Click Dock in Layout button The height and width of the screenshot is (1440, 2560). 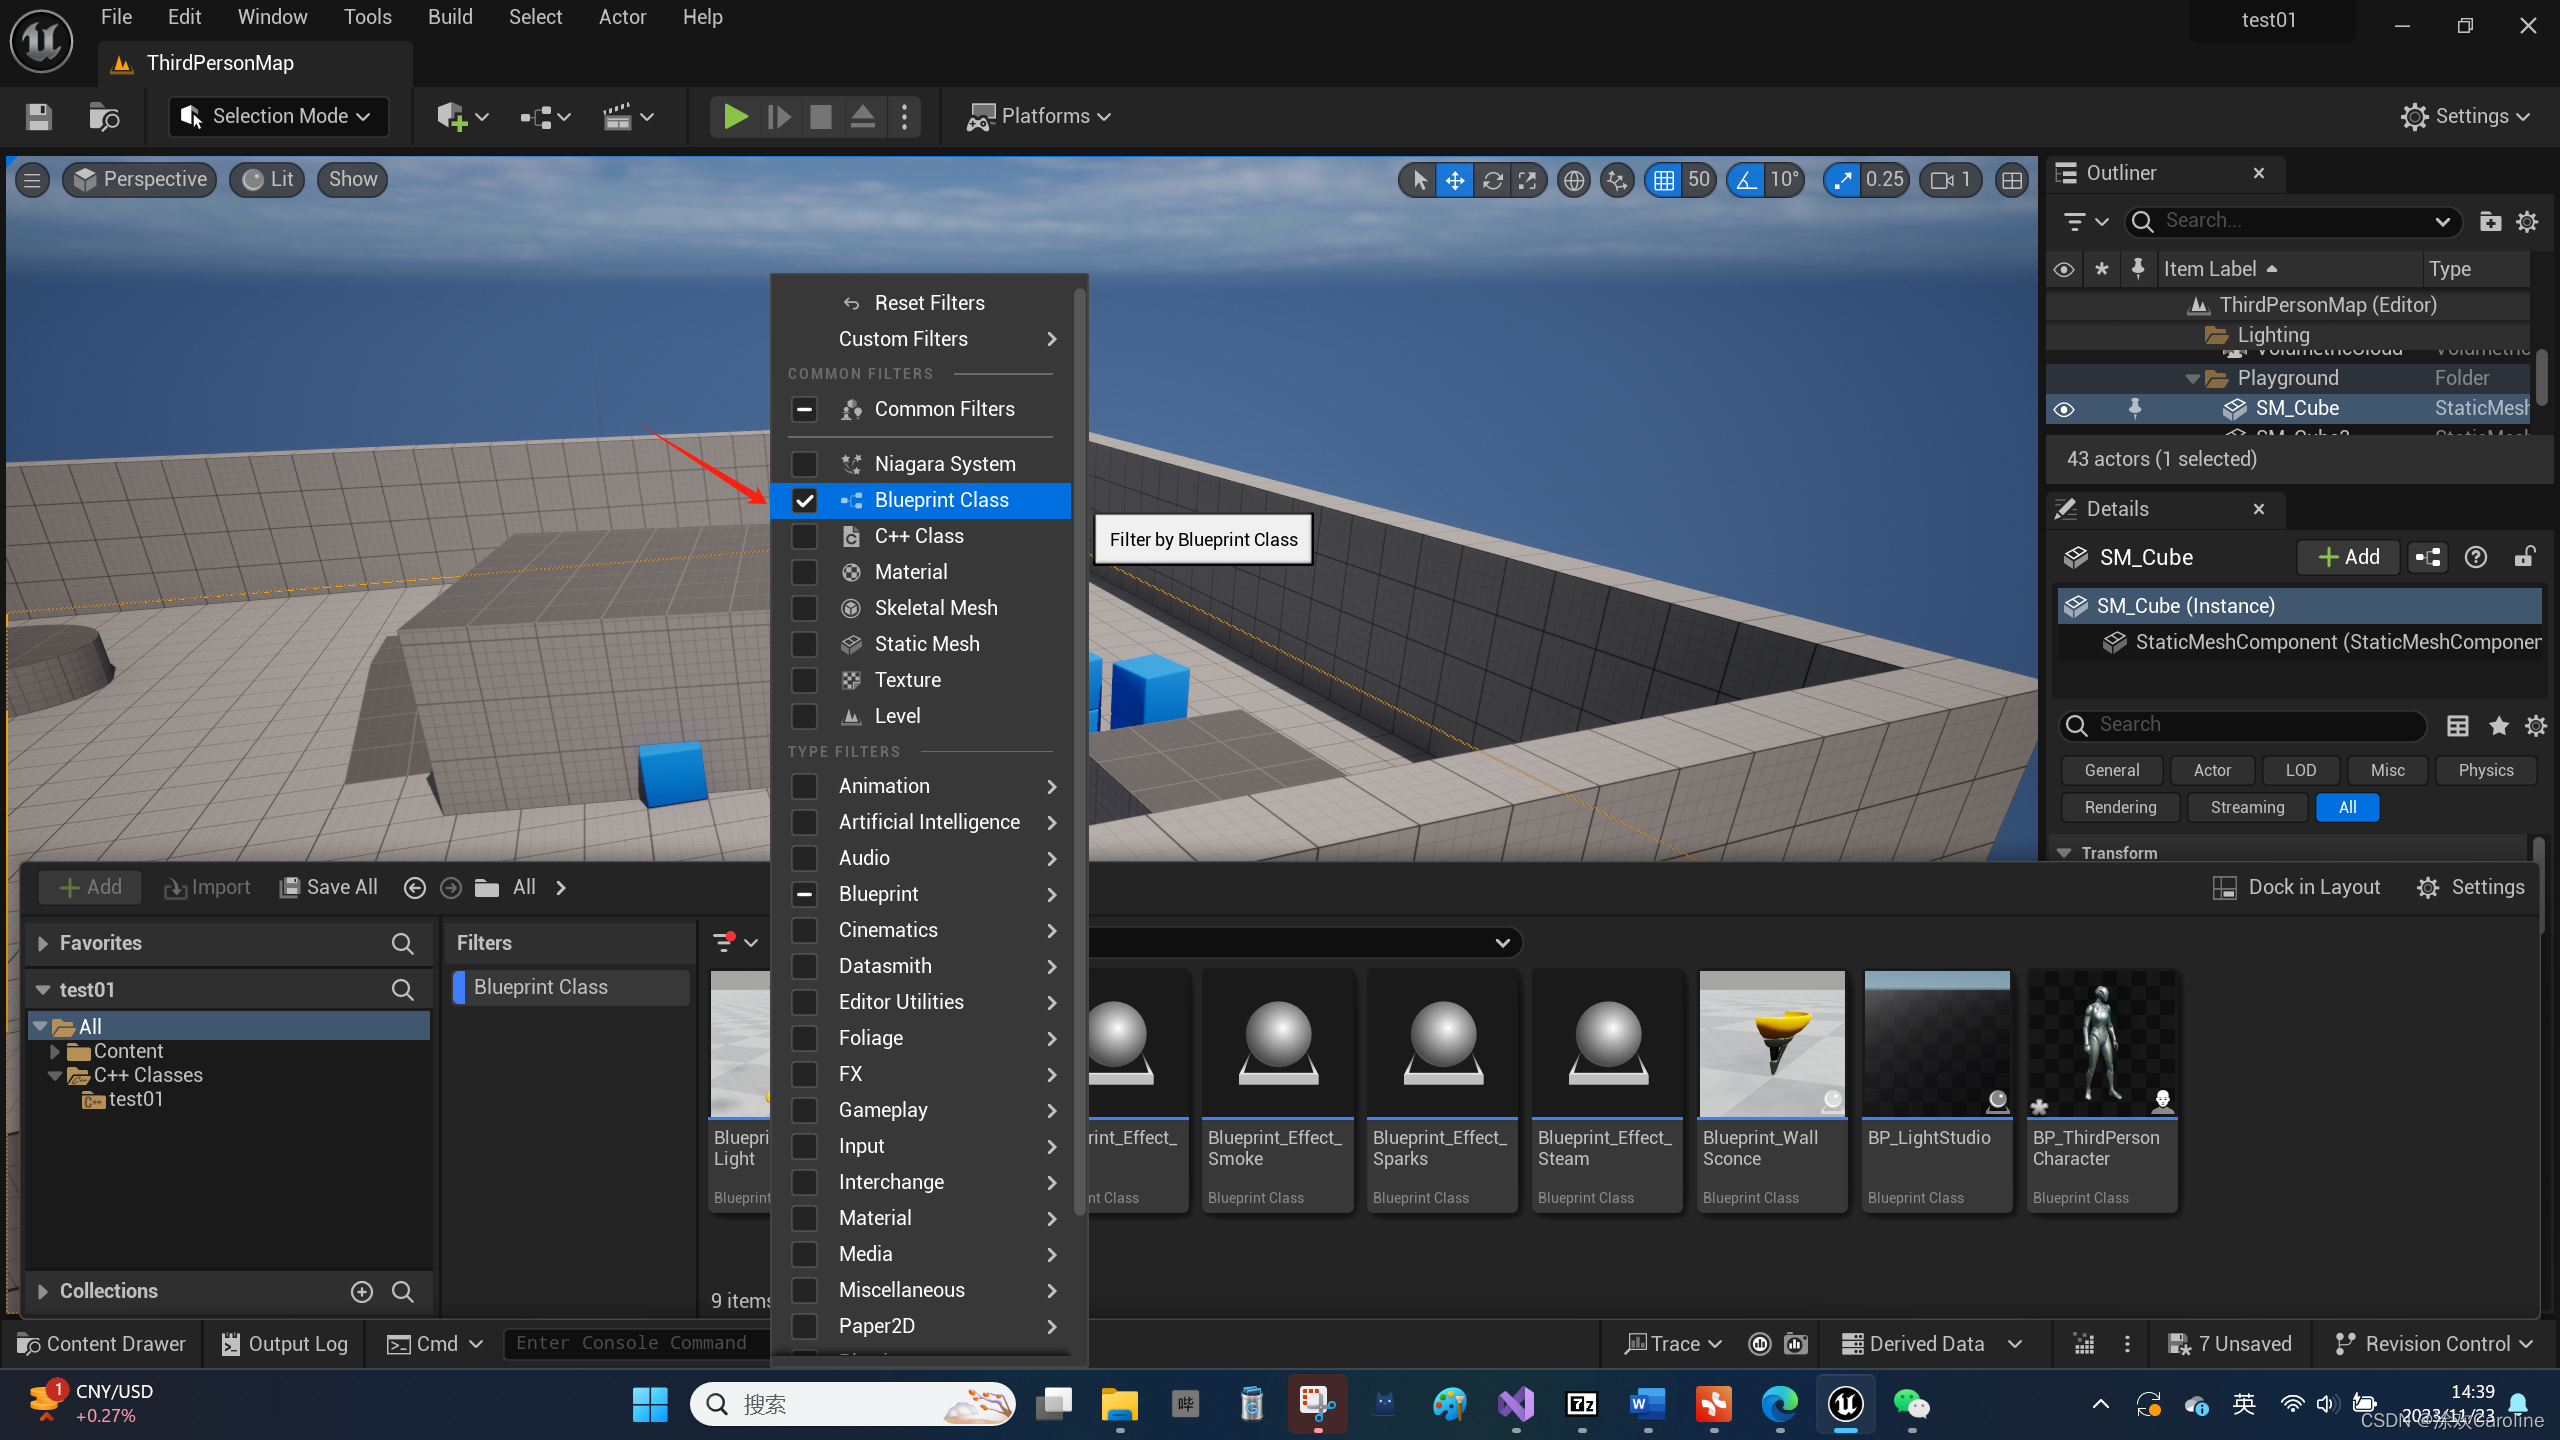[x=2297, y=887]
